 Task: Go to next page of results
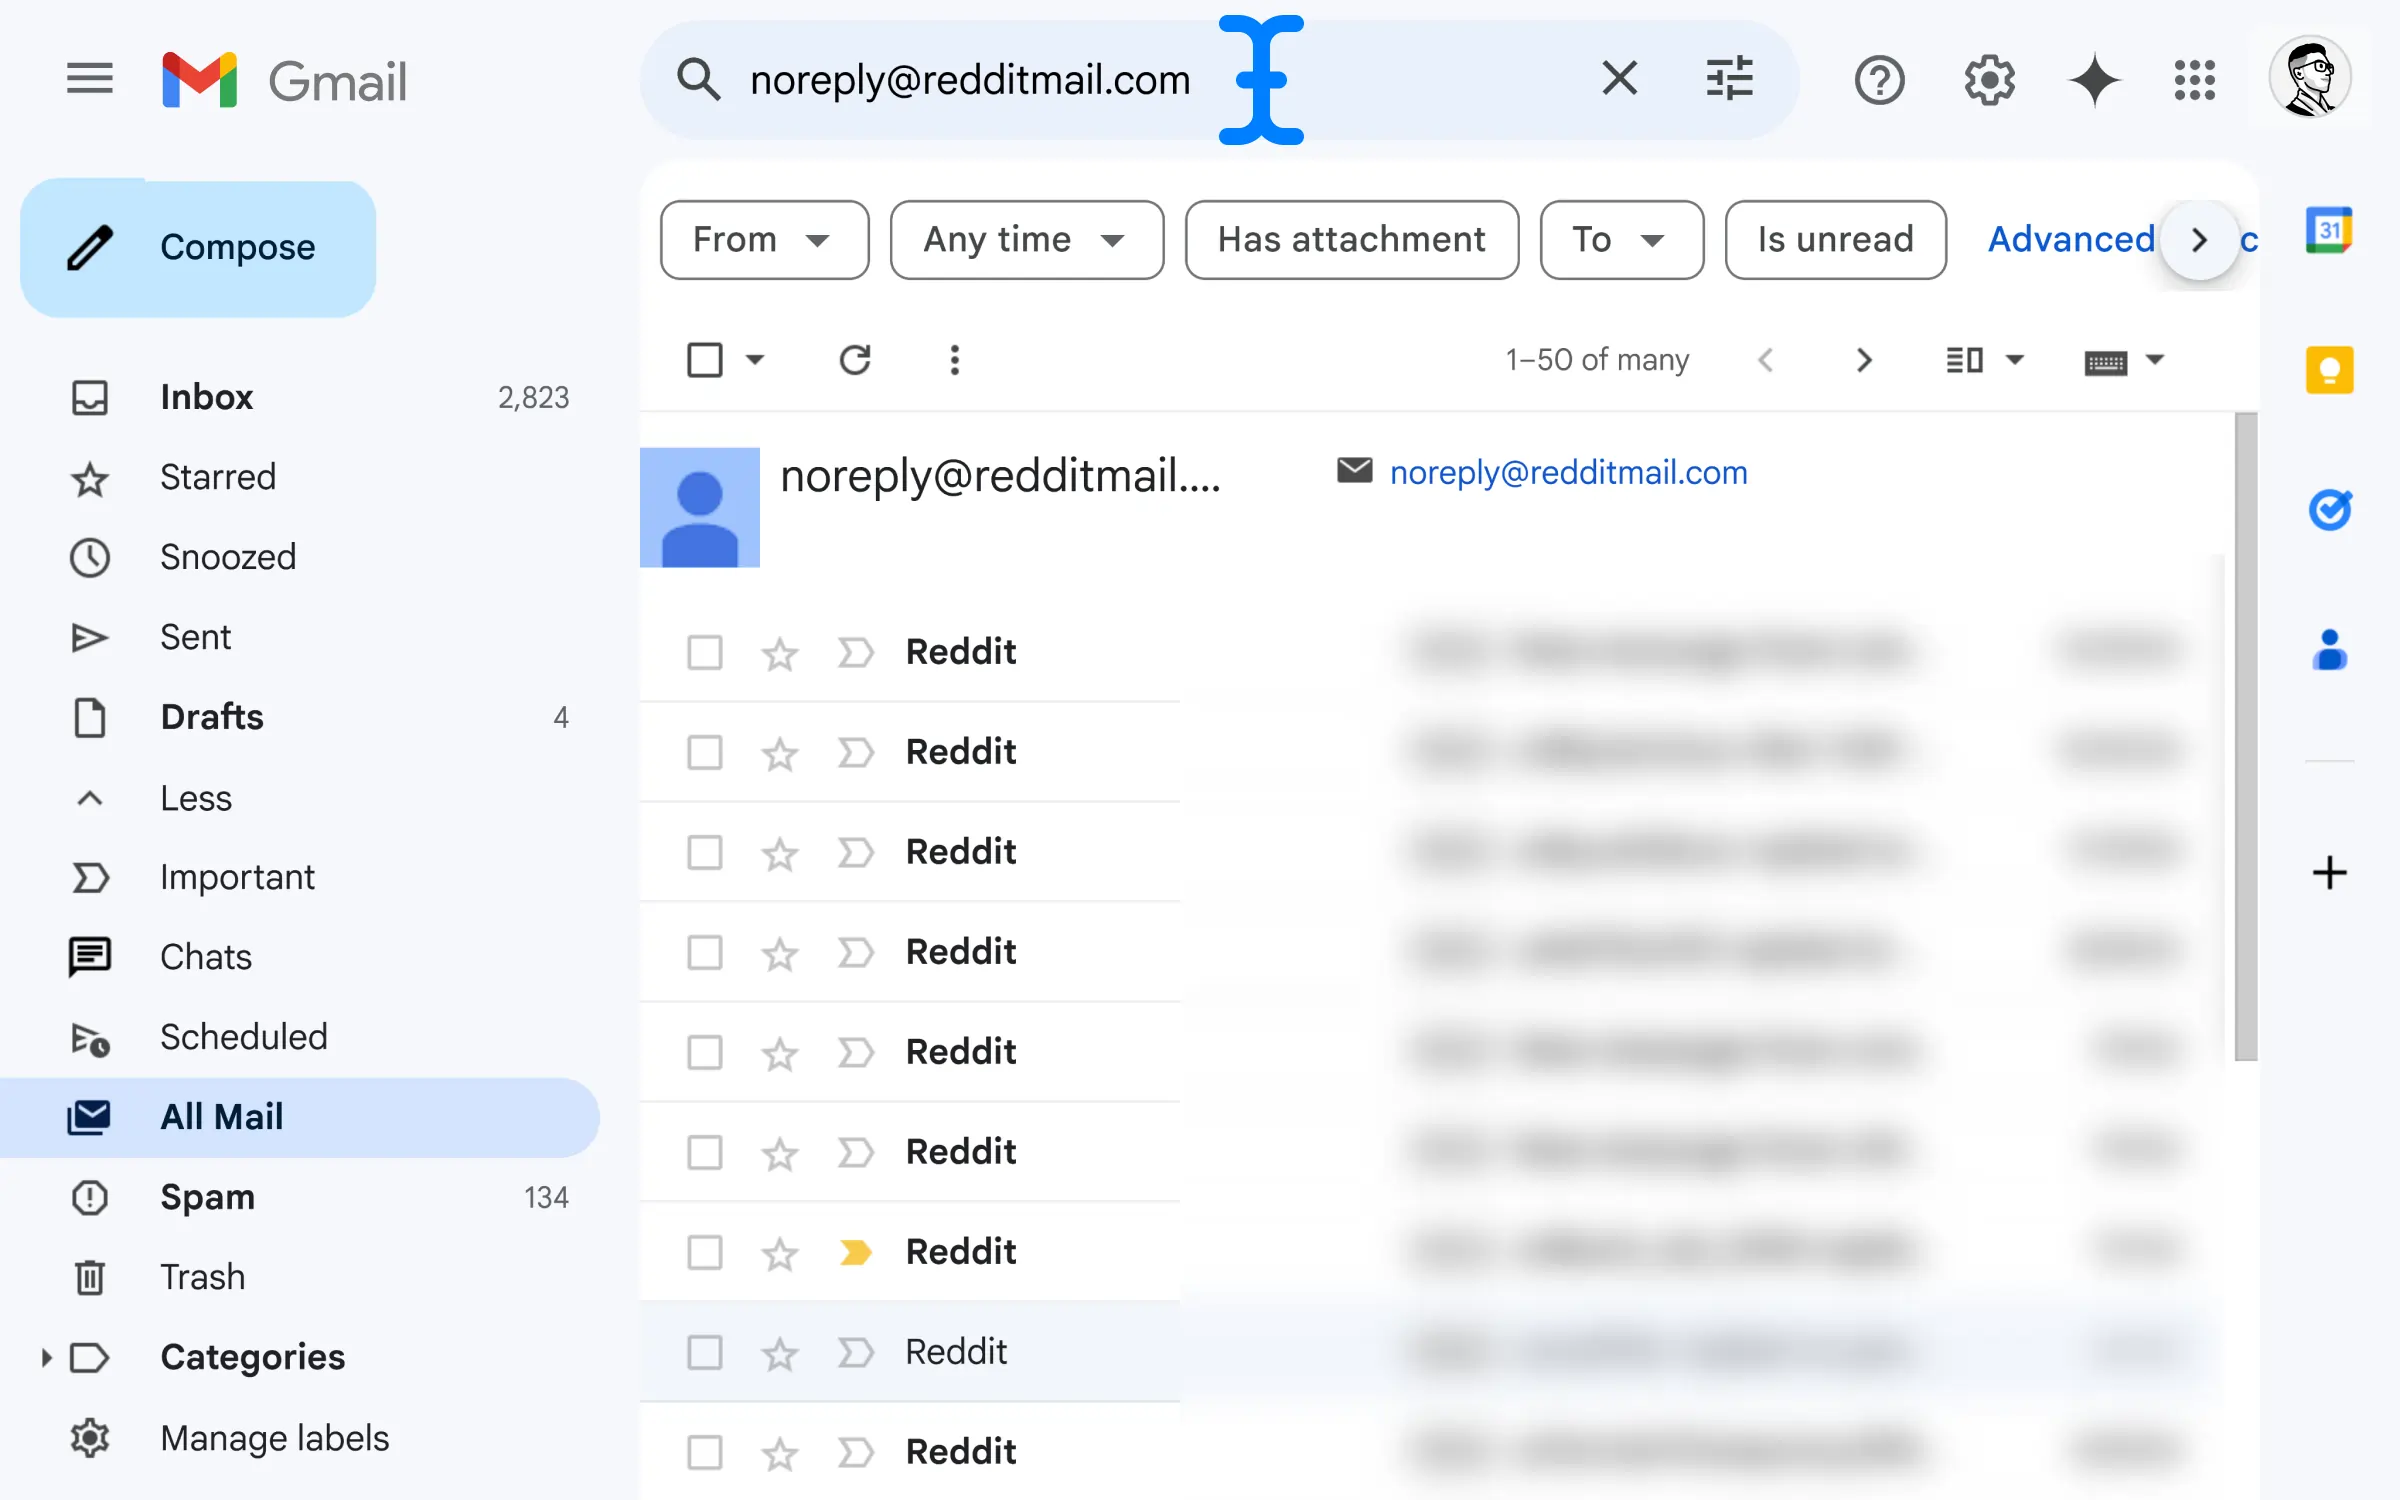pyautogui.click(x=1863, y=360)
